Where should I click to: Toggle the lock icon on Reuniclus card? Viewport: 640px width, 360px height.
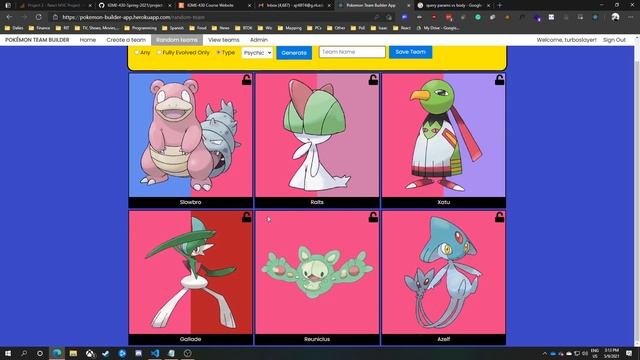tap(373, 217)
